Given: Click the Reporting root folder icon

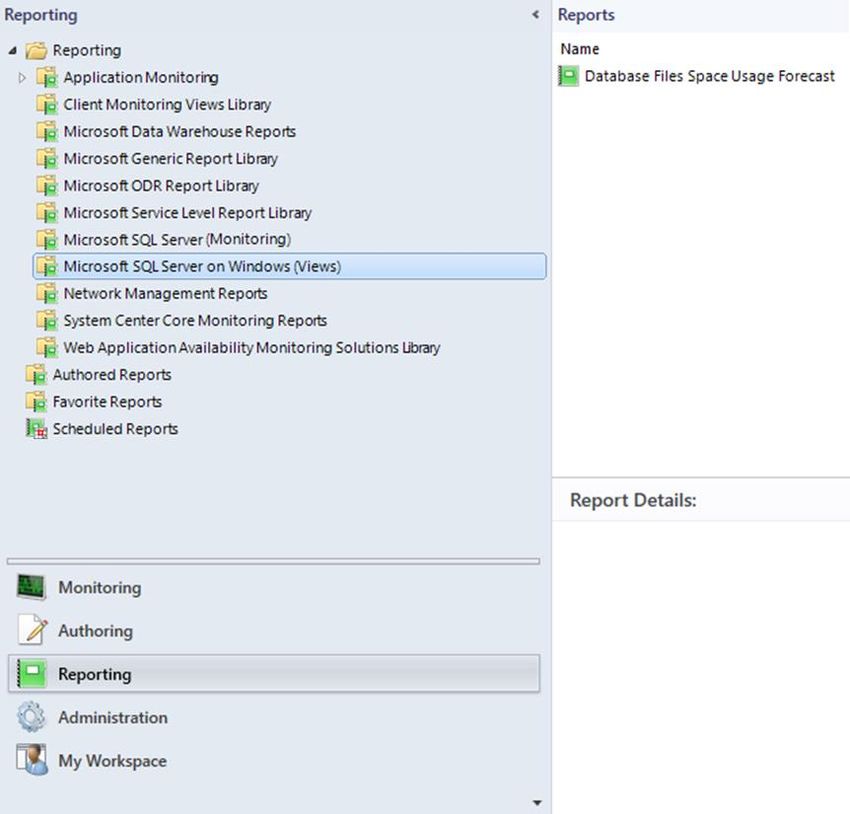Looking at the screenshot, I should coord(36,50).
